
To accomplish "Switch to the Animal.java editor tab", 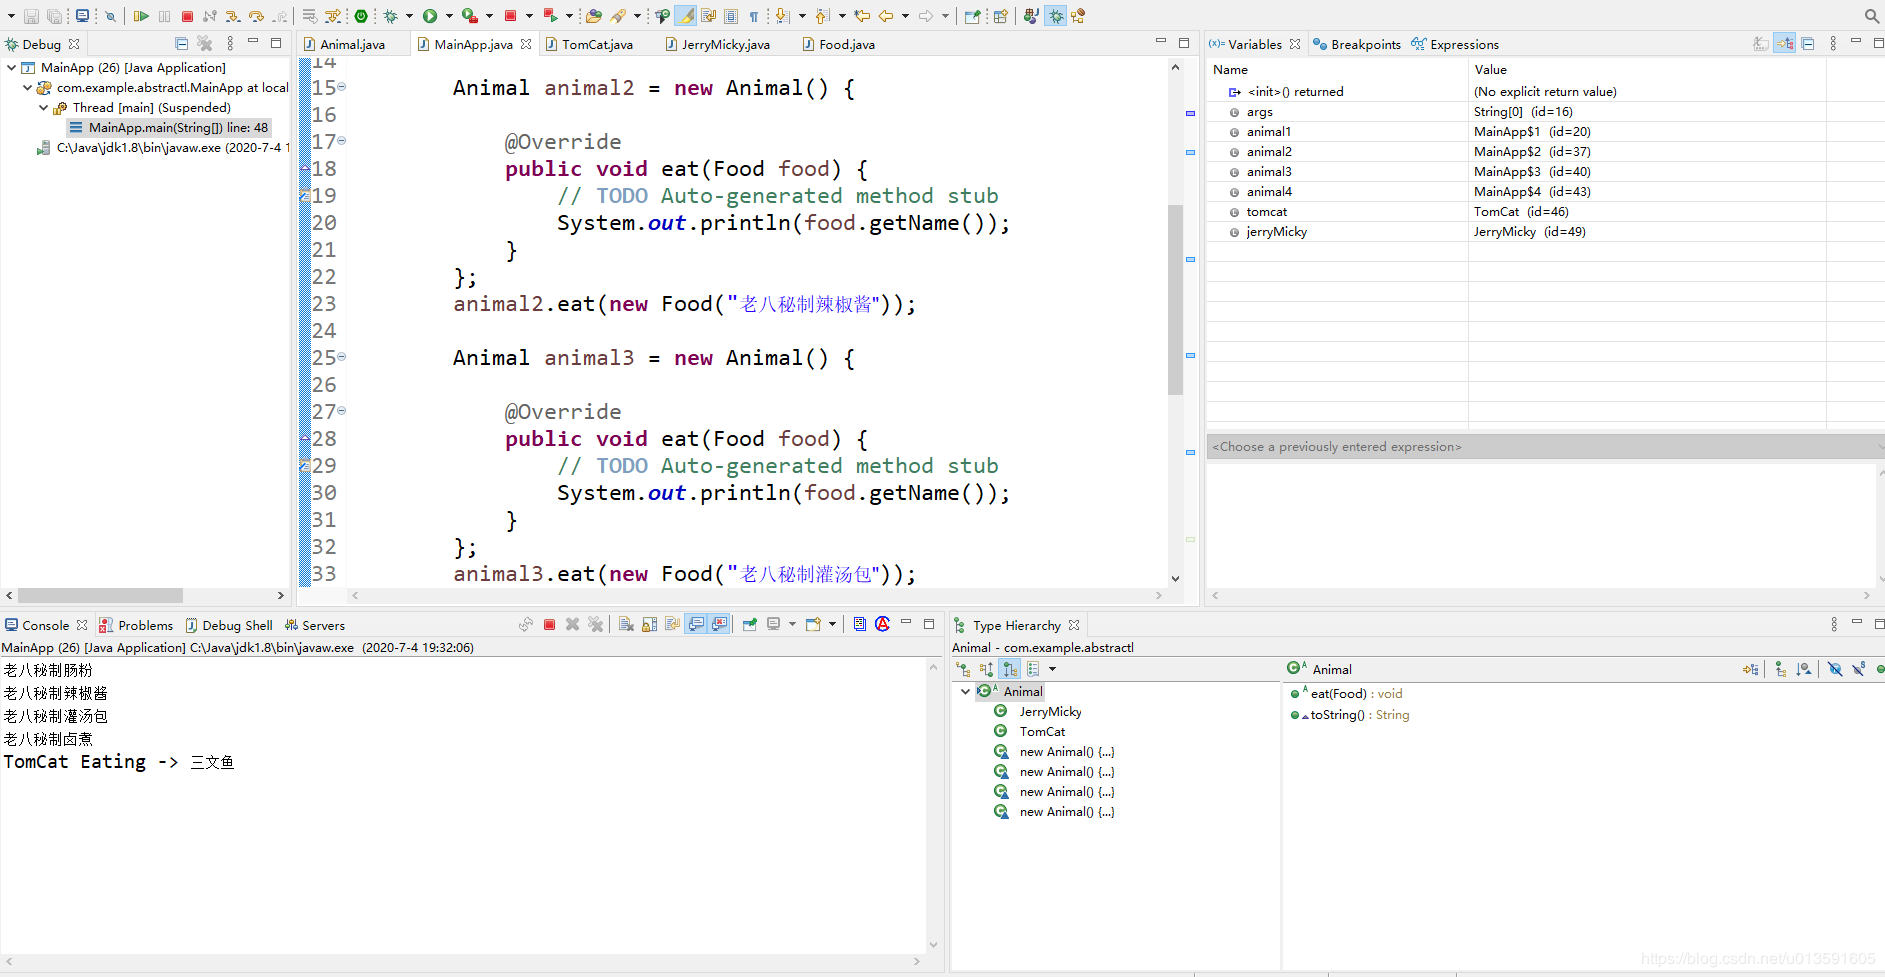I will coord(352,44).
